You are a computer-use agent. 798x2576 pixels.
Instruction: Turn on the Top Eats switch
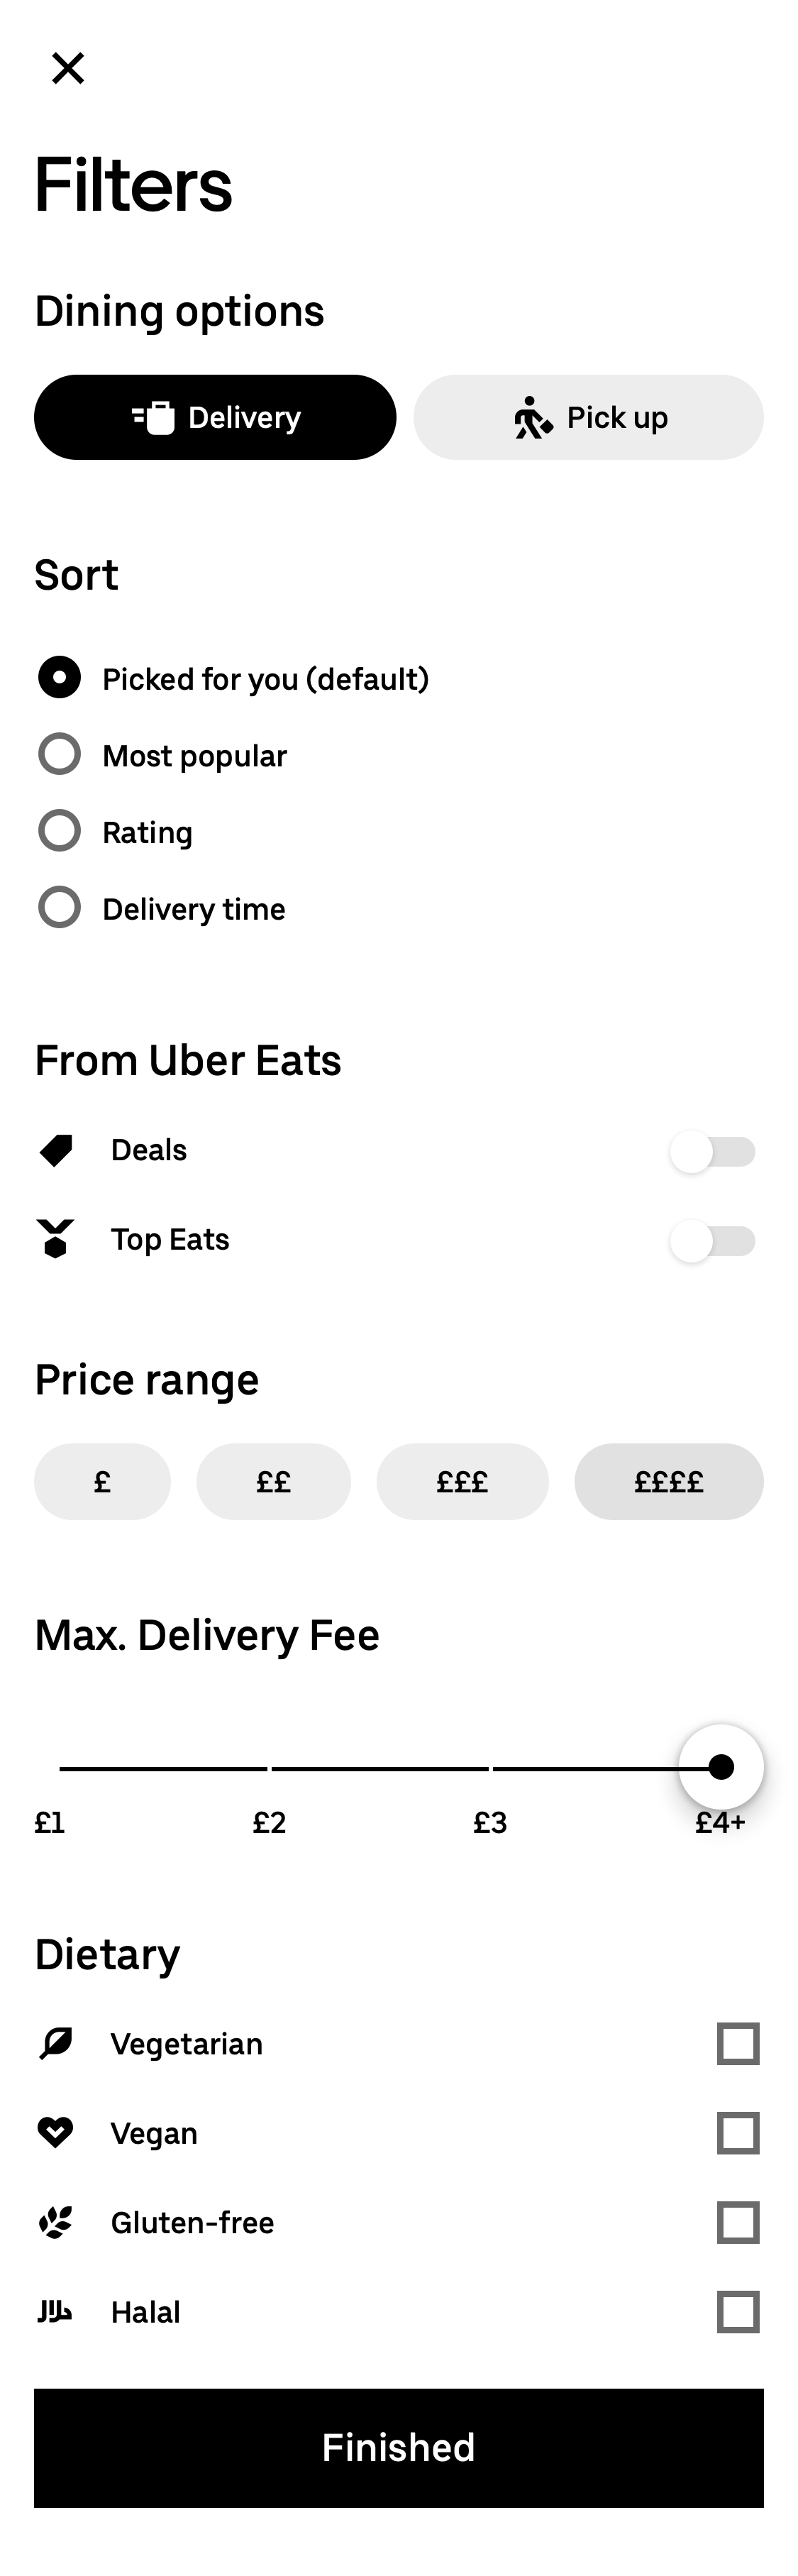pos(712,1241)
